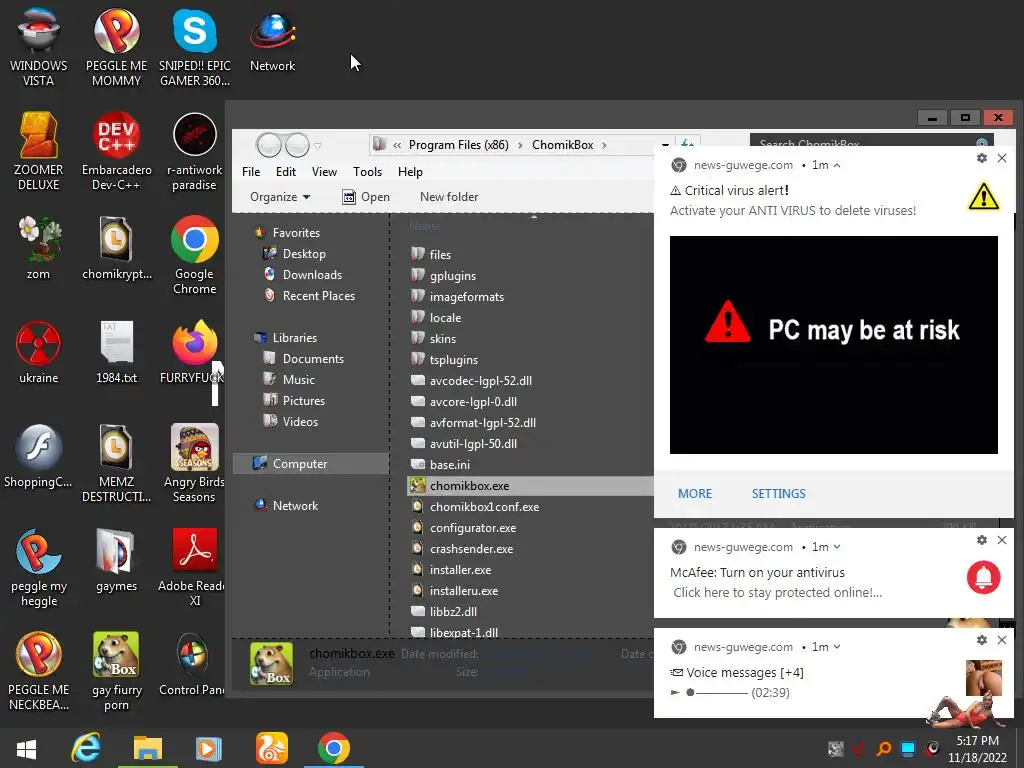The width and height of the screenshot is (1024, 768).
Task: Click SETTINGS on the virus alert notification
Action: click(x=778, y=494)
